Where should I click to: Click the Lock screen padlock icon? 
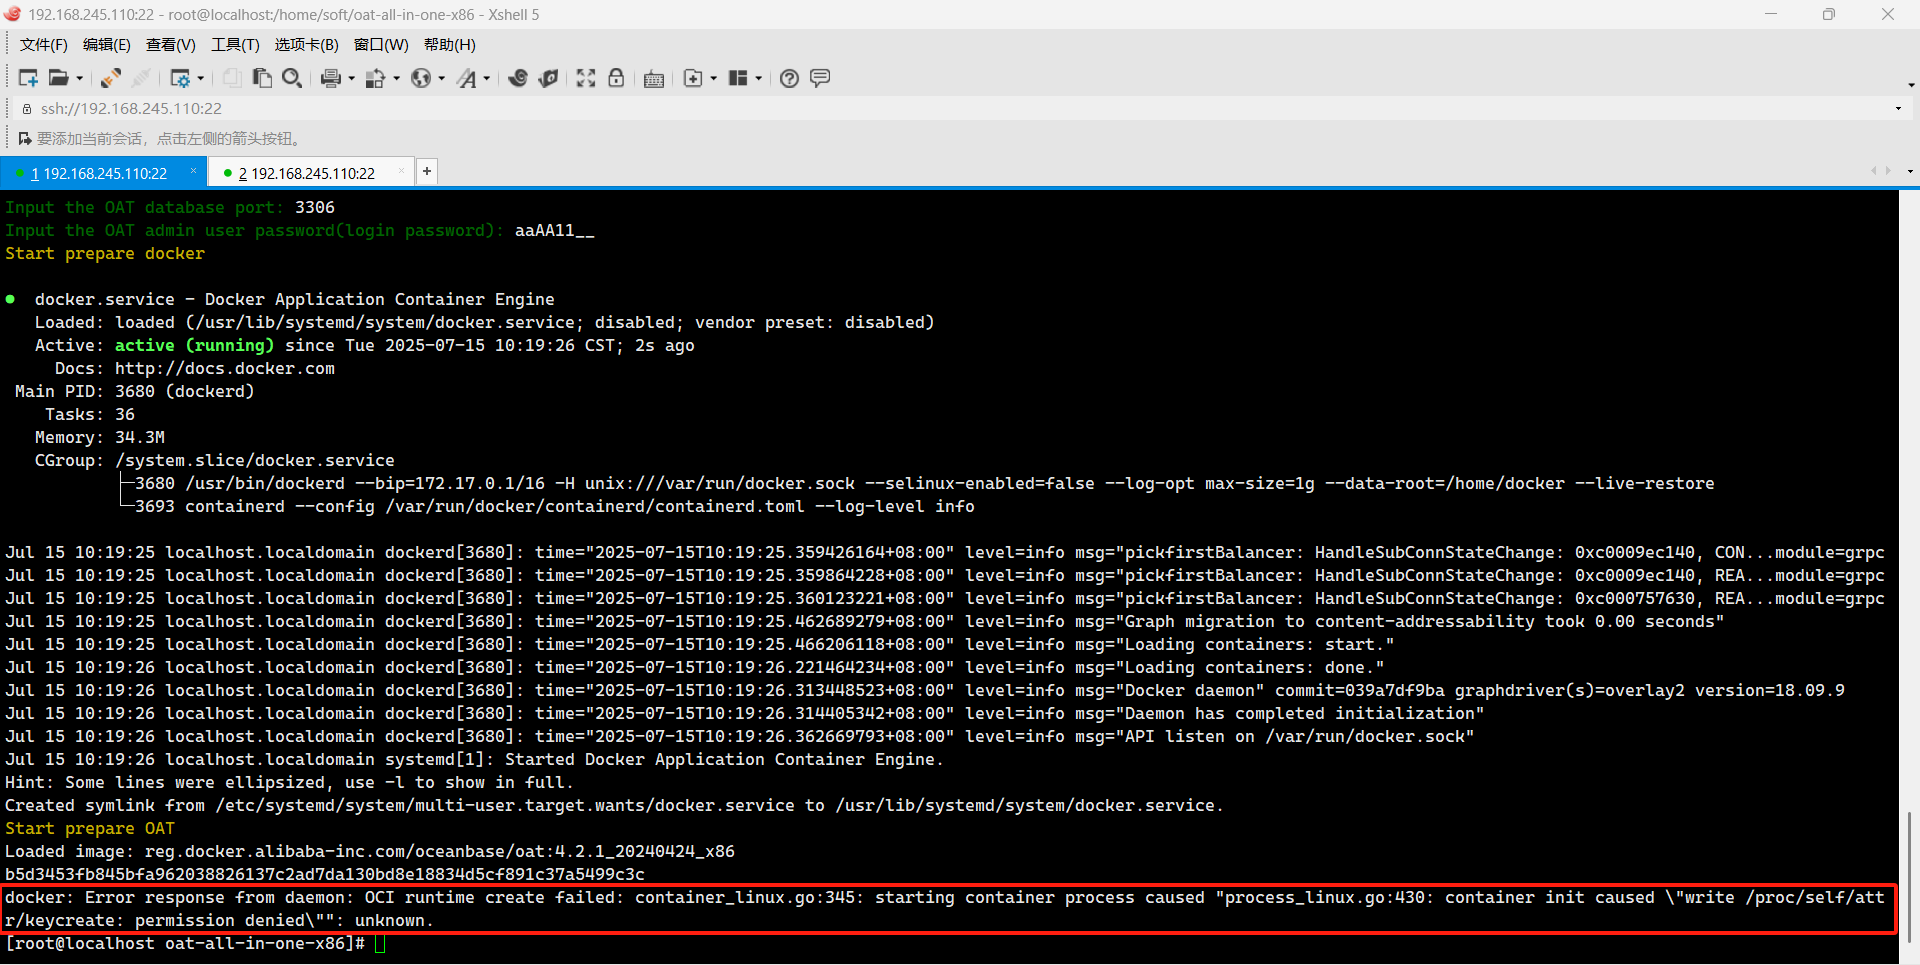[x=616, y=78]
